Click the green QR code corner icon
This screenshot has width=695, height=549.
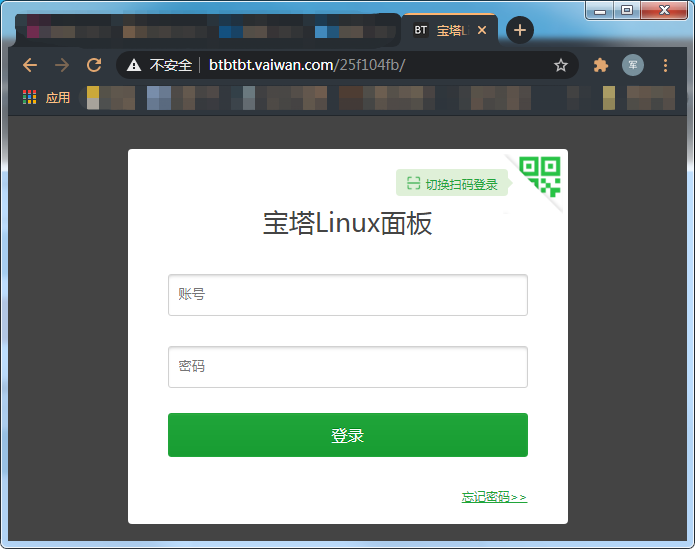coord(540,176)
